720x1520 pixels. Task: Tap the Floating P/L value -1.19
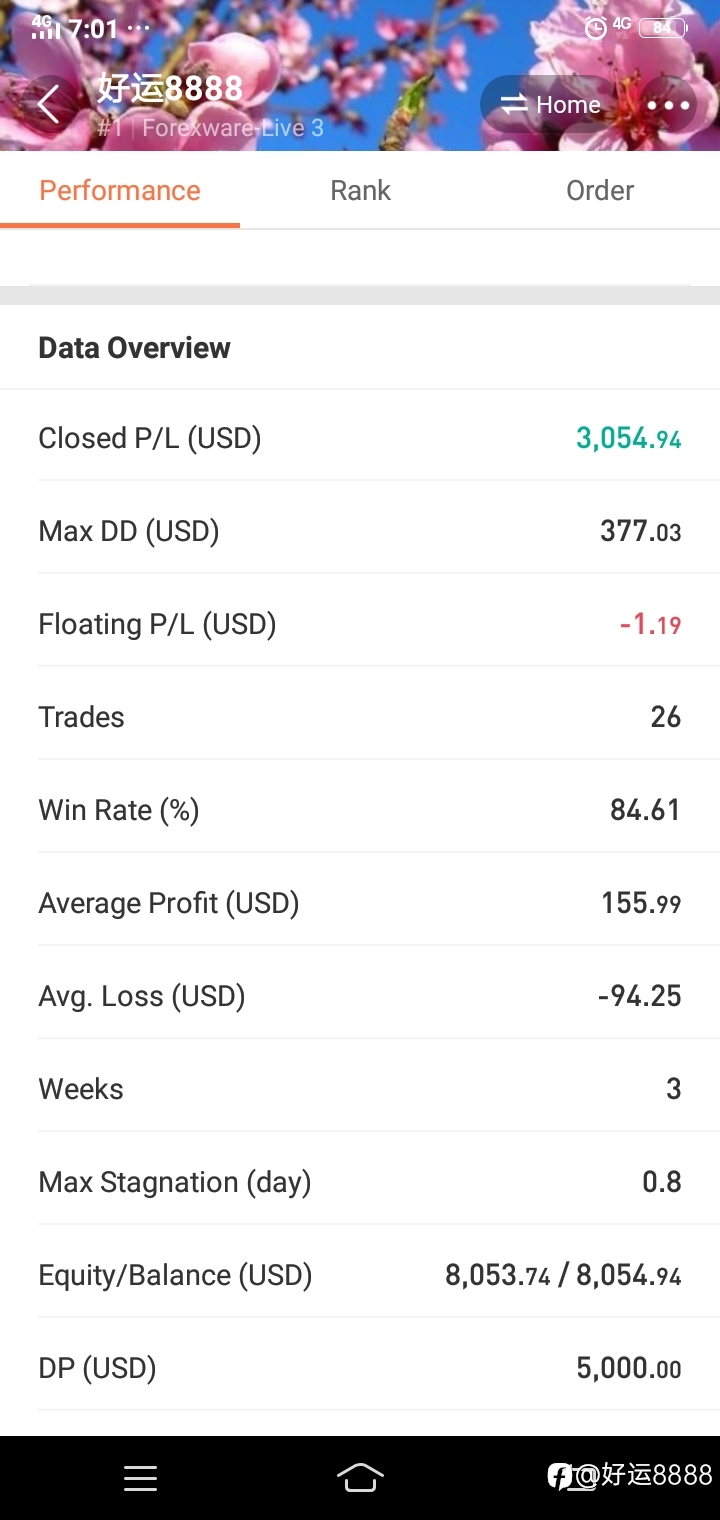click(x=650, y=625)
